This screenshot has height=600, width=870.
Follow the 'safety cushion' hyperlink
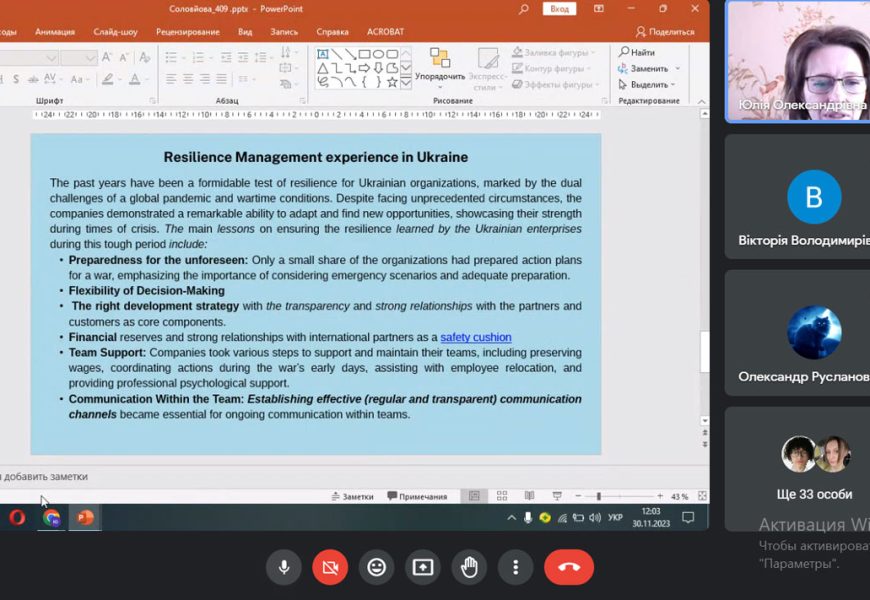tap(475, 337)
